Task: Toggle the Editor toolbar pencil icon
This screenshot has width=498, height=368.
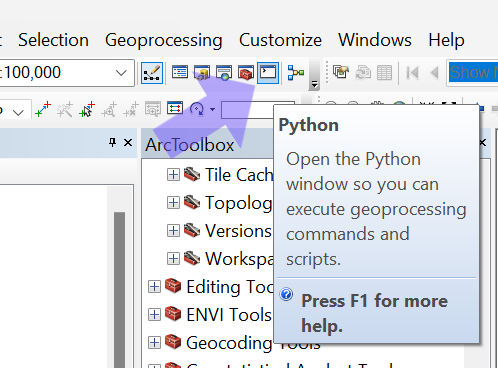Action: [x=152, y=73]
